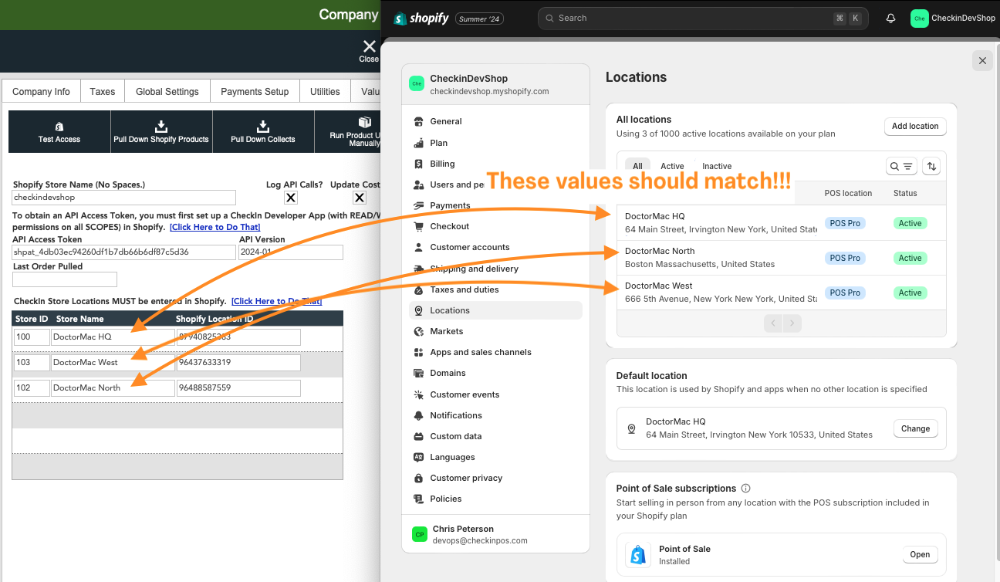1000x582 pixels.
Task: Go to next page of locations
Action: coord(793,323)
